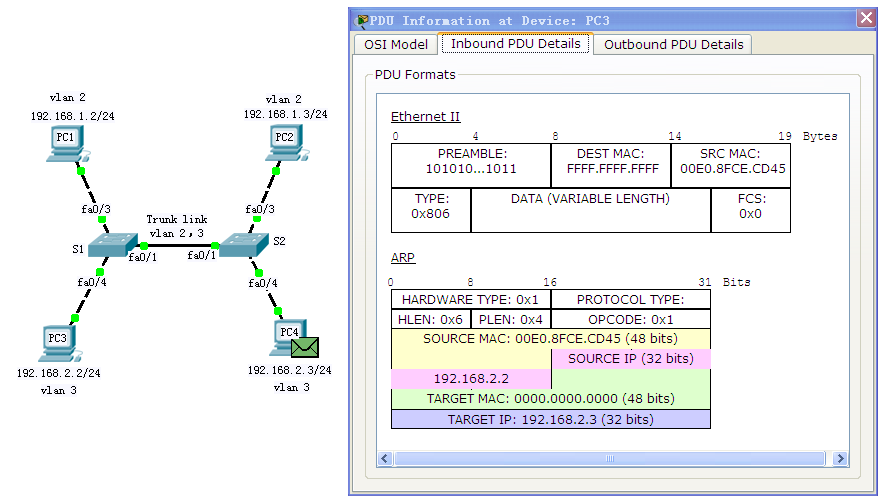This screenshot has height=502, width=883.
Task: Click the horizontal scrollbar left arrow
Action: click(385, 459)
